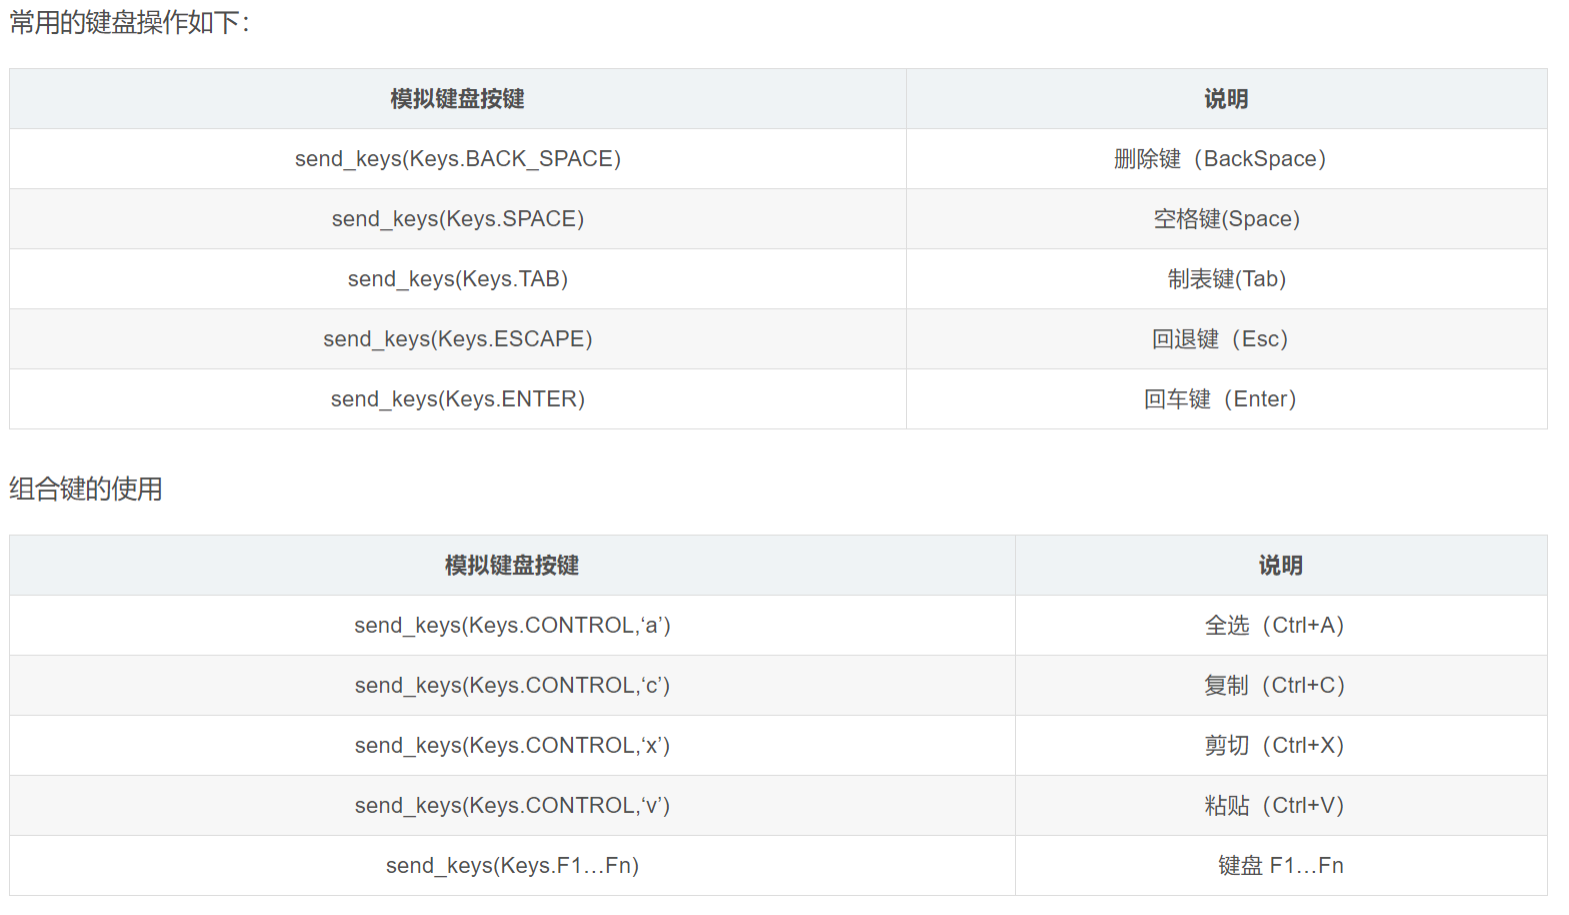Click the second table's 说明 header
The width and height of the screenshot is (1569, 915).
(x=1279, y=565)
